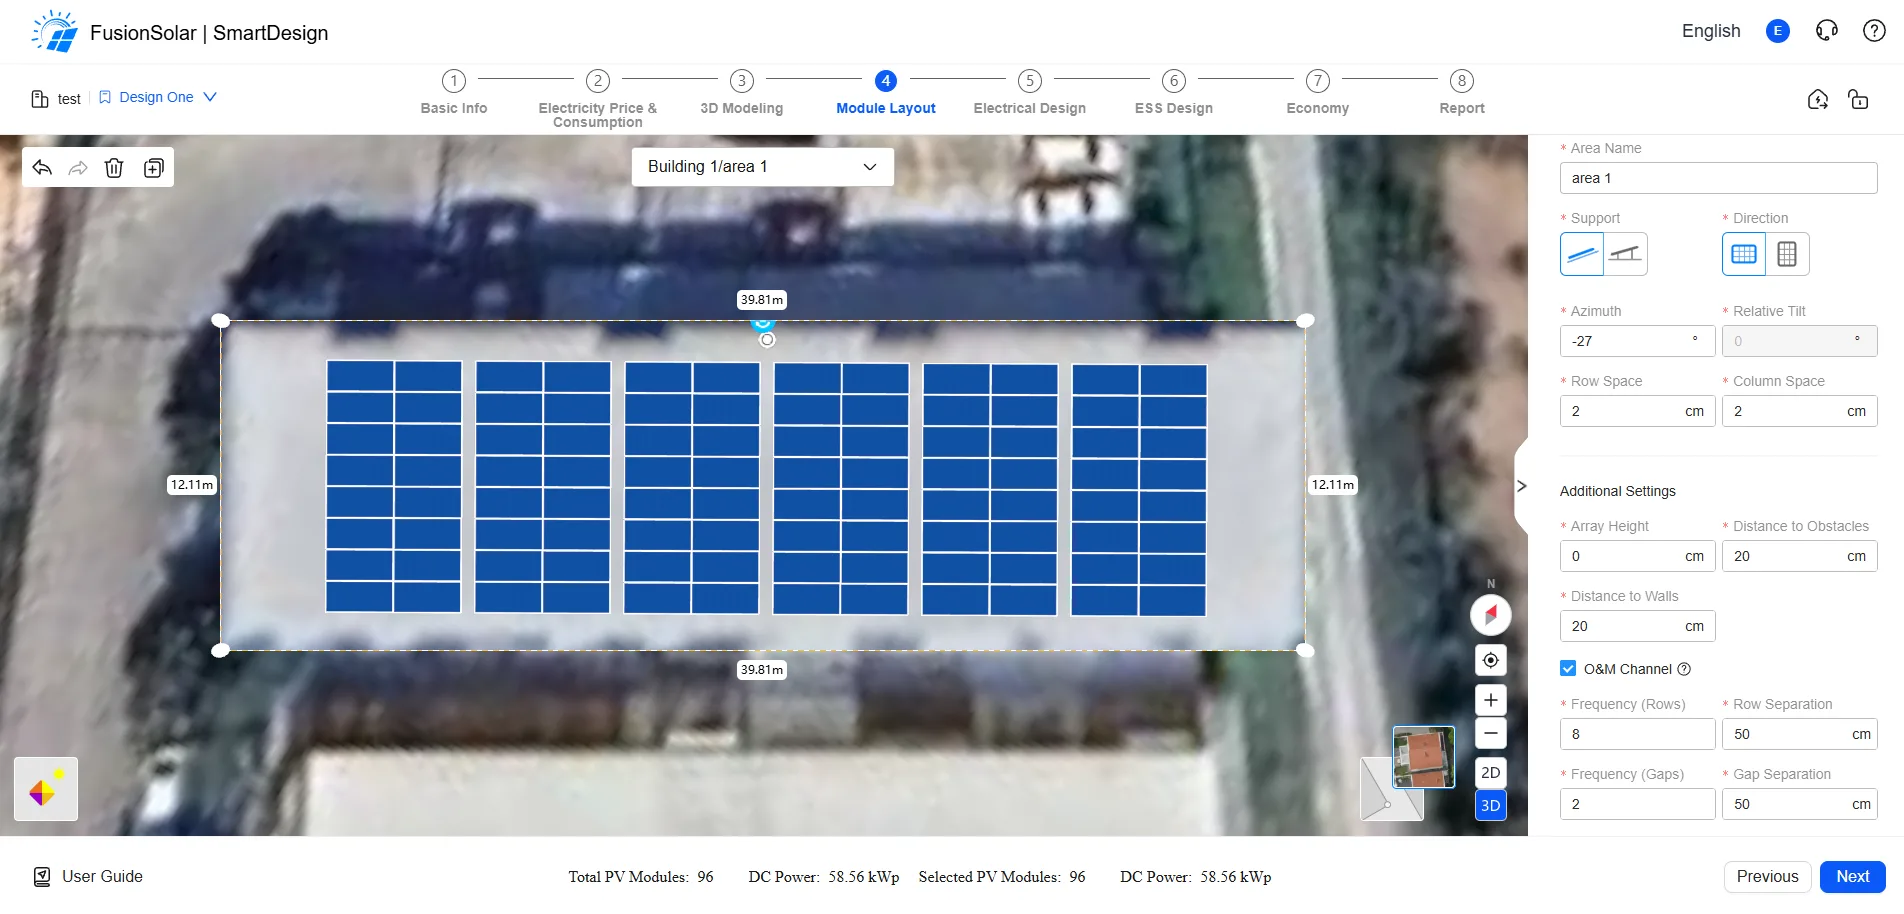Zoom in the map with plus button
Screen dimensions: 1904x914
click(x=1490, y=700)
